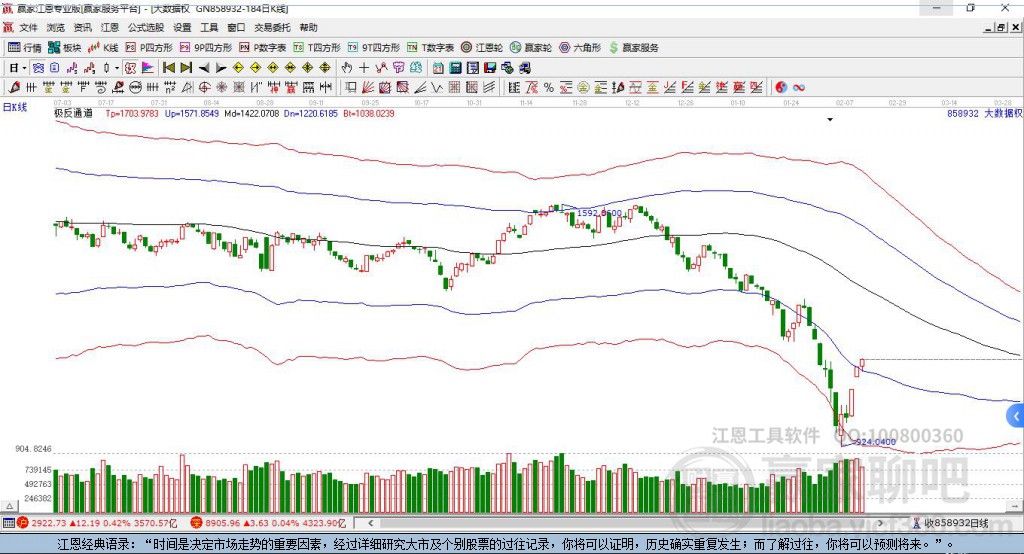
Task: Jump to first bar arrow icon
Action: [169, 68]
